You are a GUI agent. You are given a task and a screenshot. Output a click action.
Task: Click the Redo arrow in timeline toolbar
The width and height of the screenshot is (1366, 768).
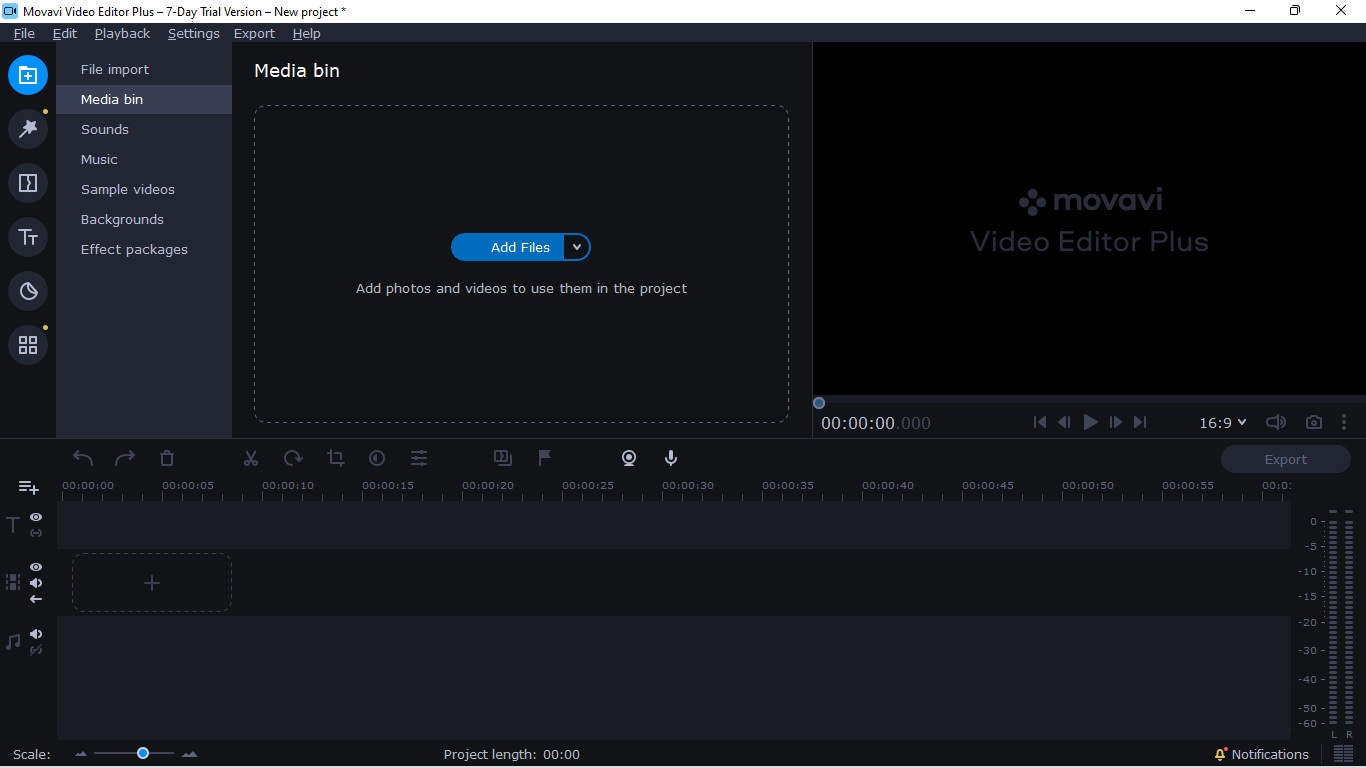[125, 458]
